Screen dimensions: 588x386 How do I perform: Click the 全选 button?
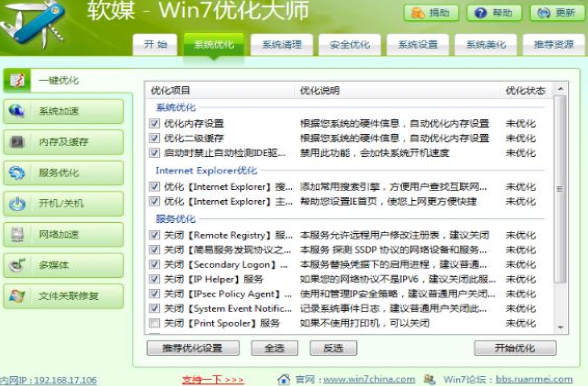tap(274, 348)
